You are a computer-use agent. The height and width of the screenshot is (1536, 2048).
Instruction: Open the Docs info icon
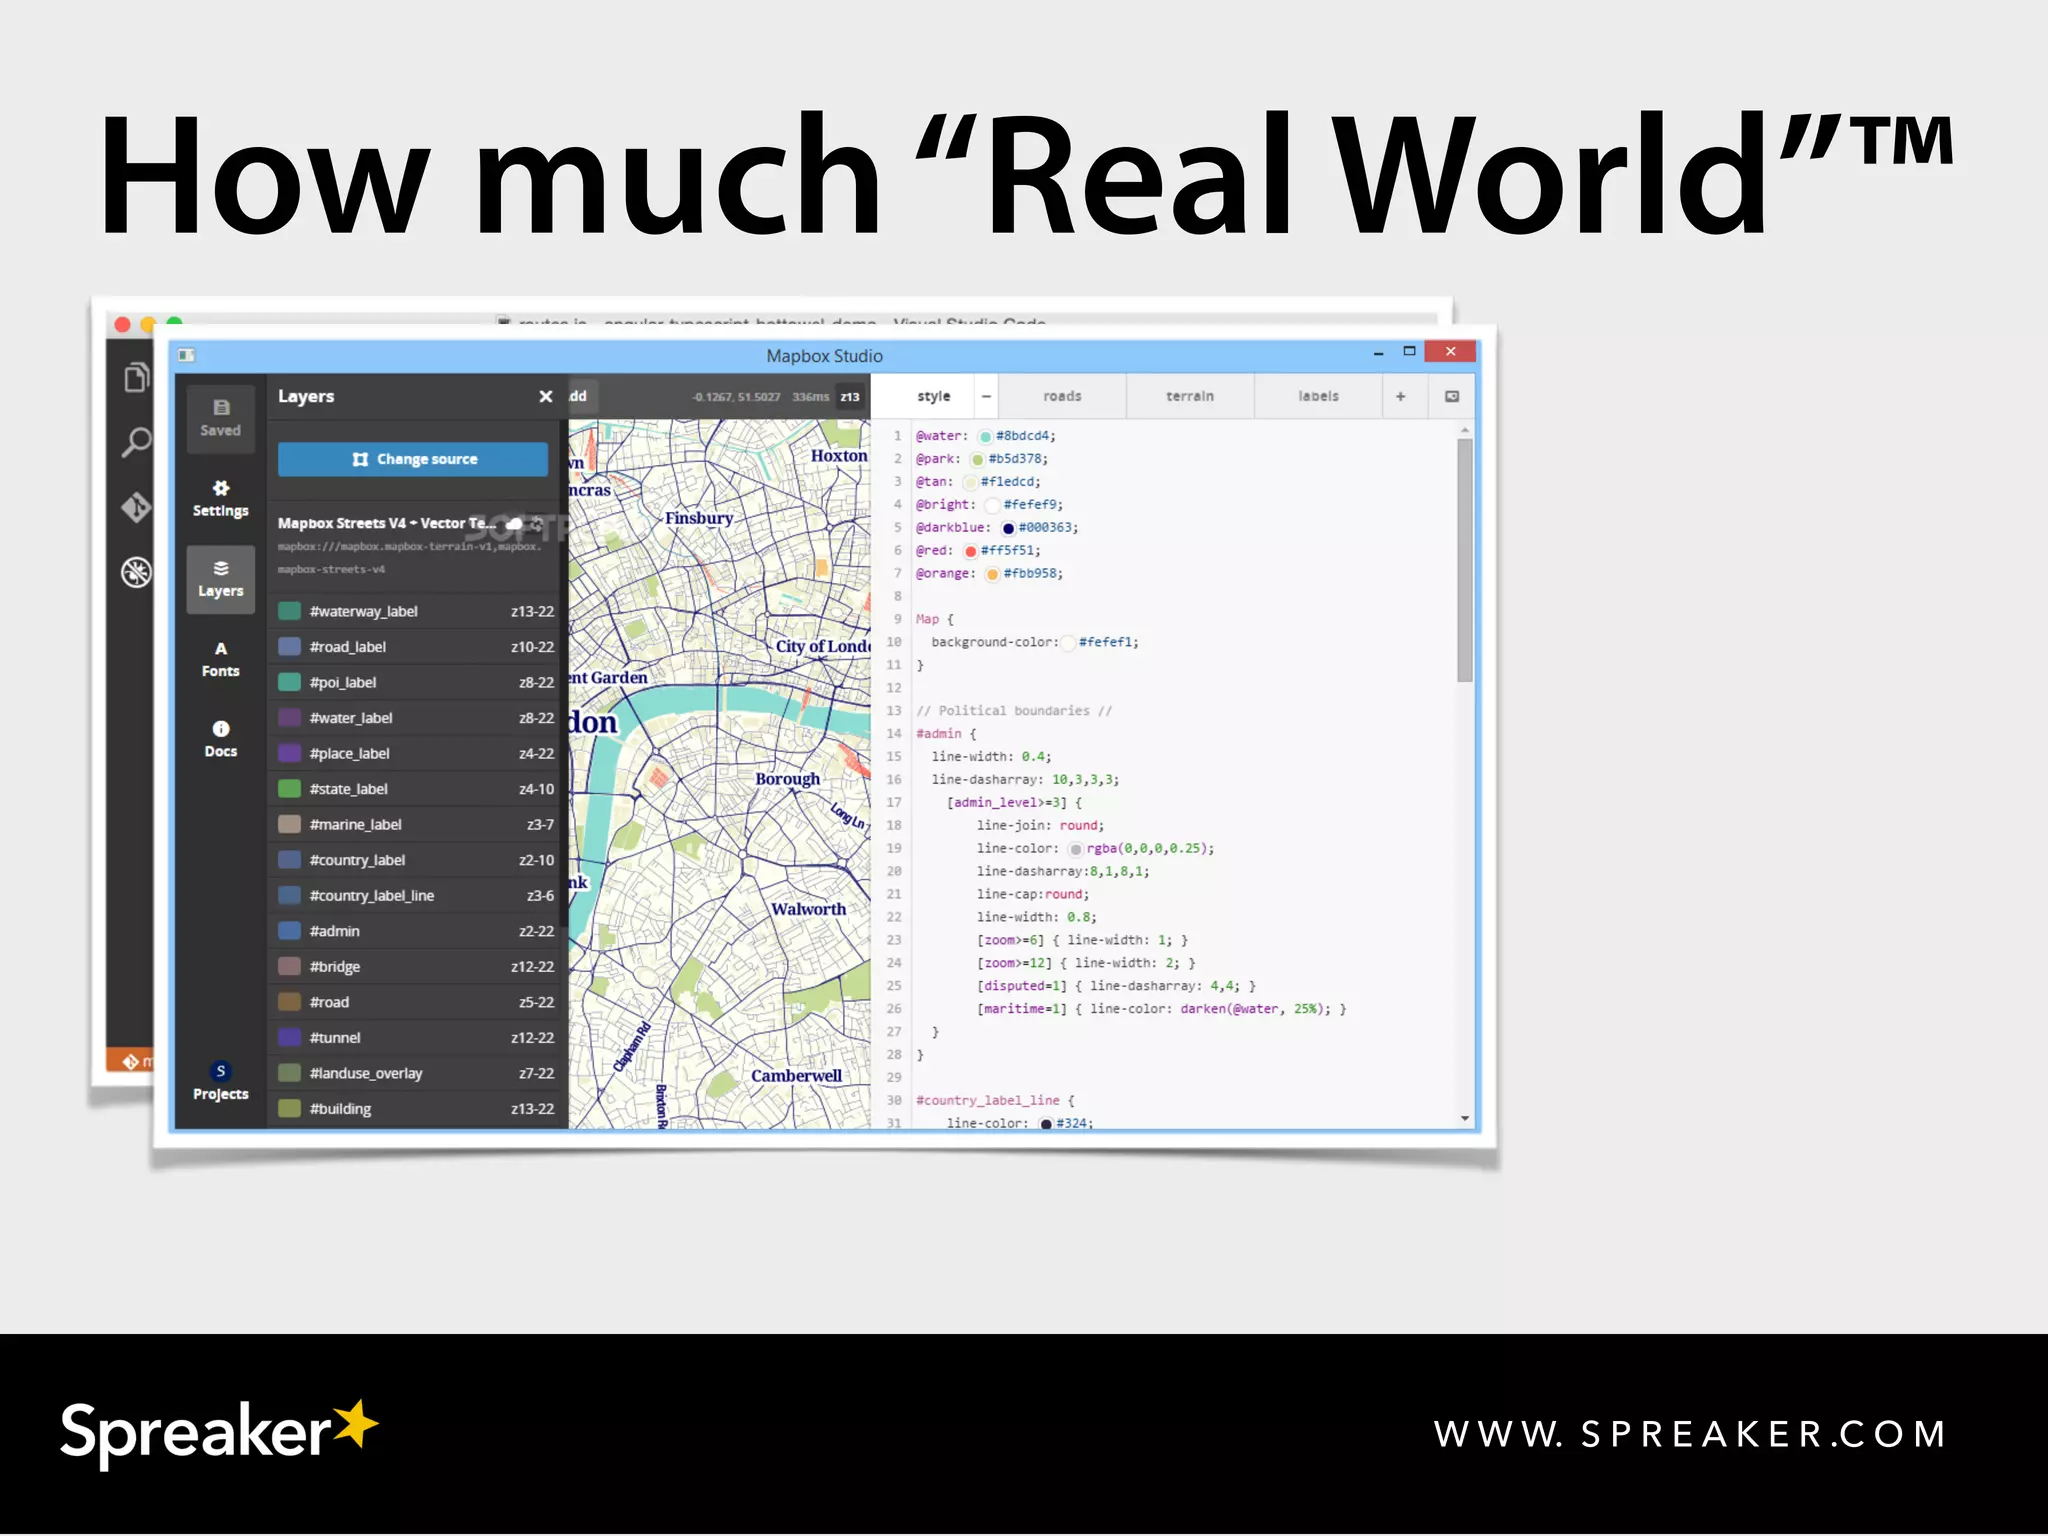point(220,739)
